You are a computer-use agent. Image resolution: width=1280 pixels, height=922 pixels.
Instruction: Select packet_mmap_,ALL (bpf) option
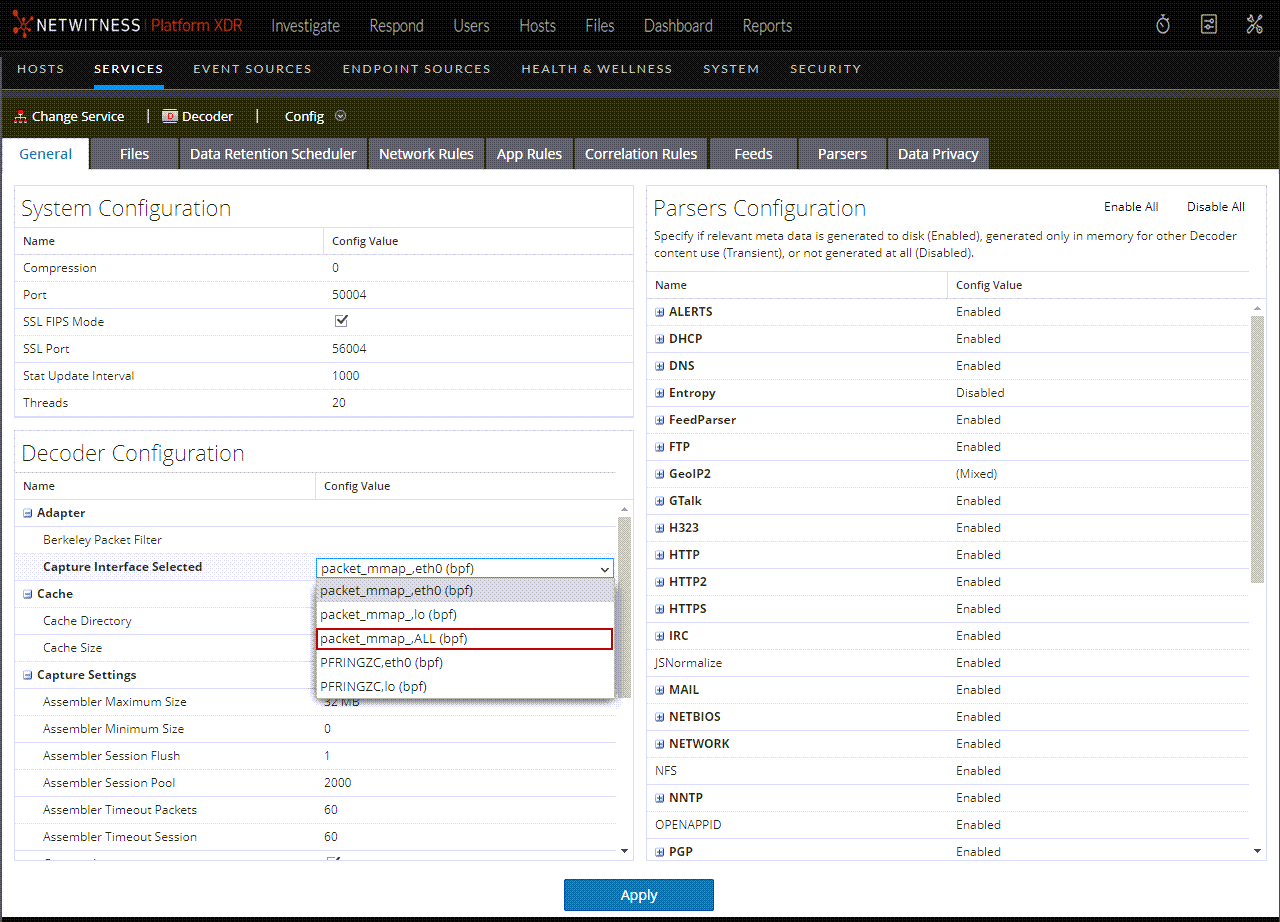coord(464,638)
